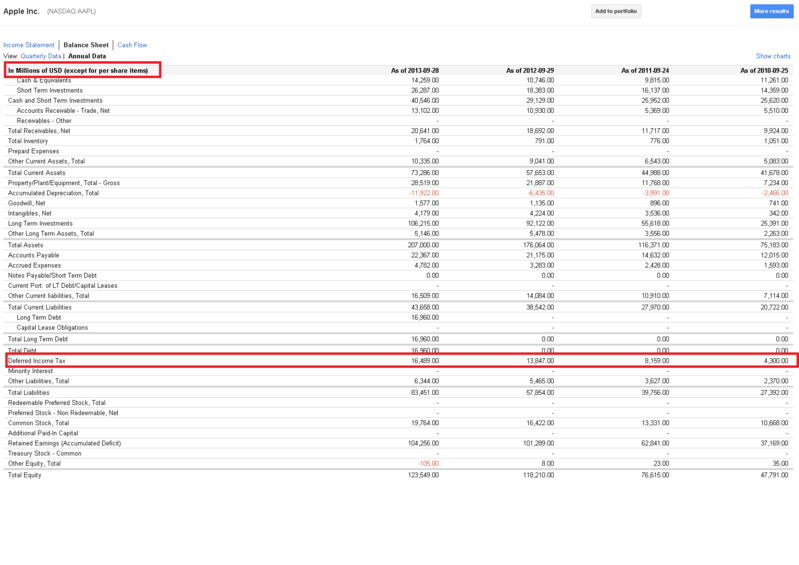
Task: Click the NASDAQ:AAPL ticker text
Action: (x=71, y=11)
